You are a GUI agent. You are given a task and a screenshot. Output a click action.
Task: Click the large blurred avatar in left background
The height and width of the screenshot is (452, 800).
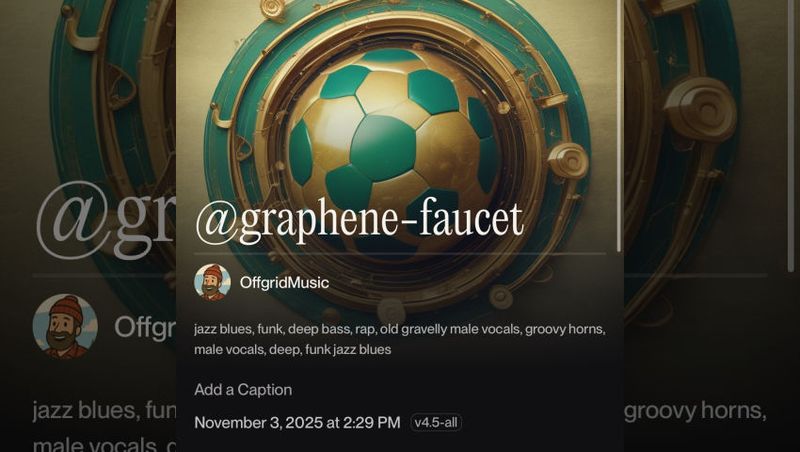pyautogui.click(x=65, y=327)
